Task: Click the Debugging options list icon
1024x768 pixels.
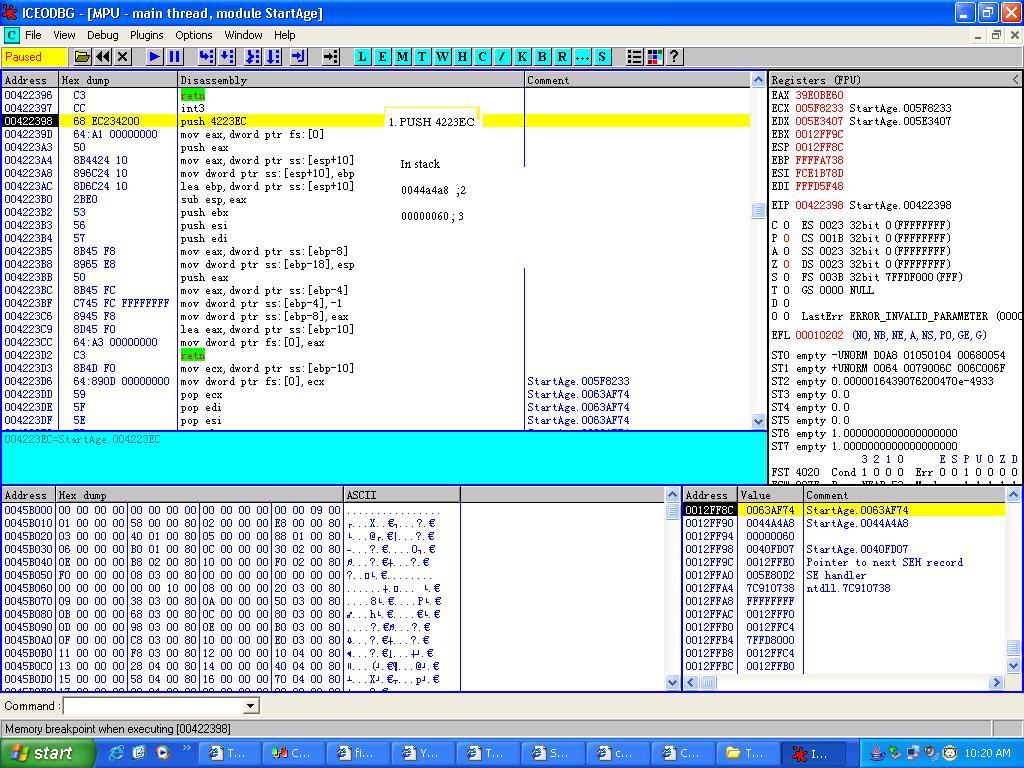Action: [x=634, y=57]
